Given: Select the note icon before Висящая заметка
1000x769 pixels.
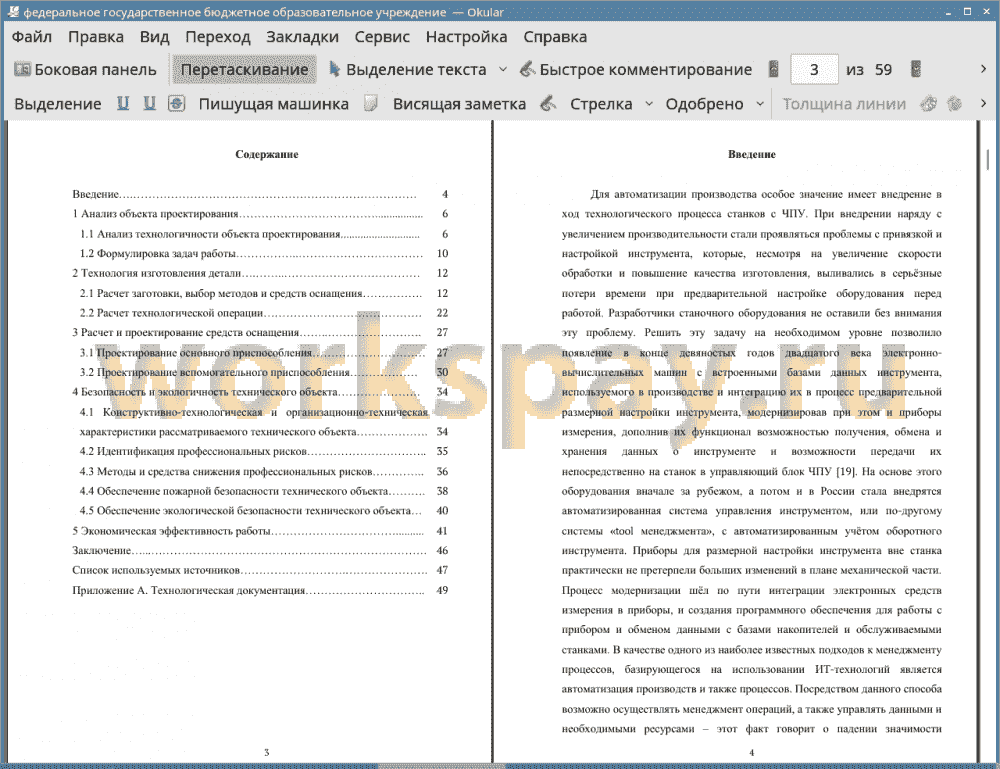Looking at the screenshot, I should pos(371,103).
